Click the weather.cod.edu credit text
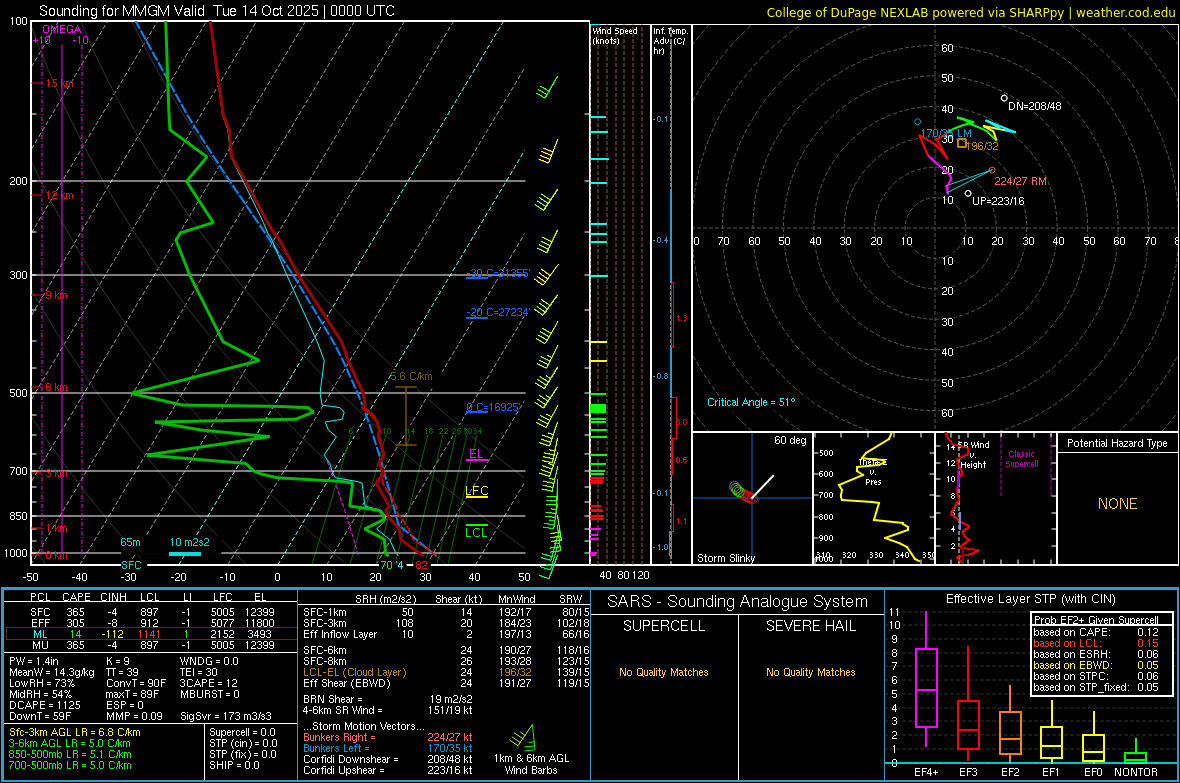Image resolution: width=1180 pixels, height=783 pixels. 1125,12
